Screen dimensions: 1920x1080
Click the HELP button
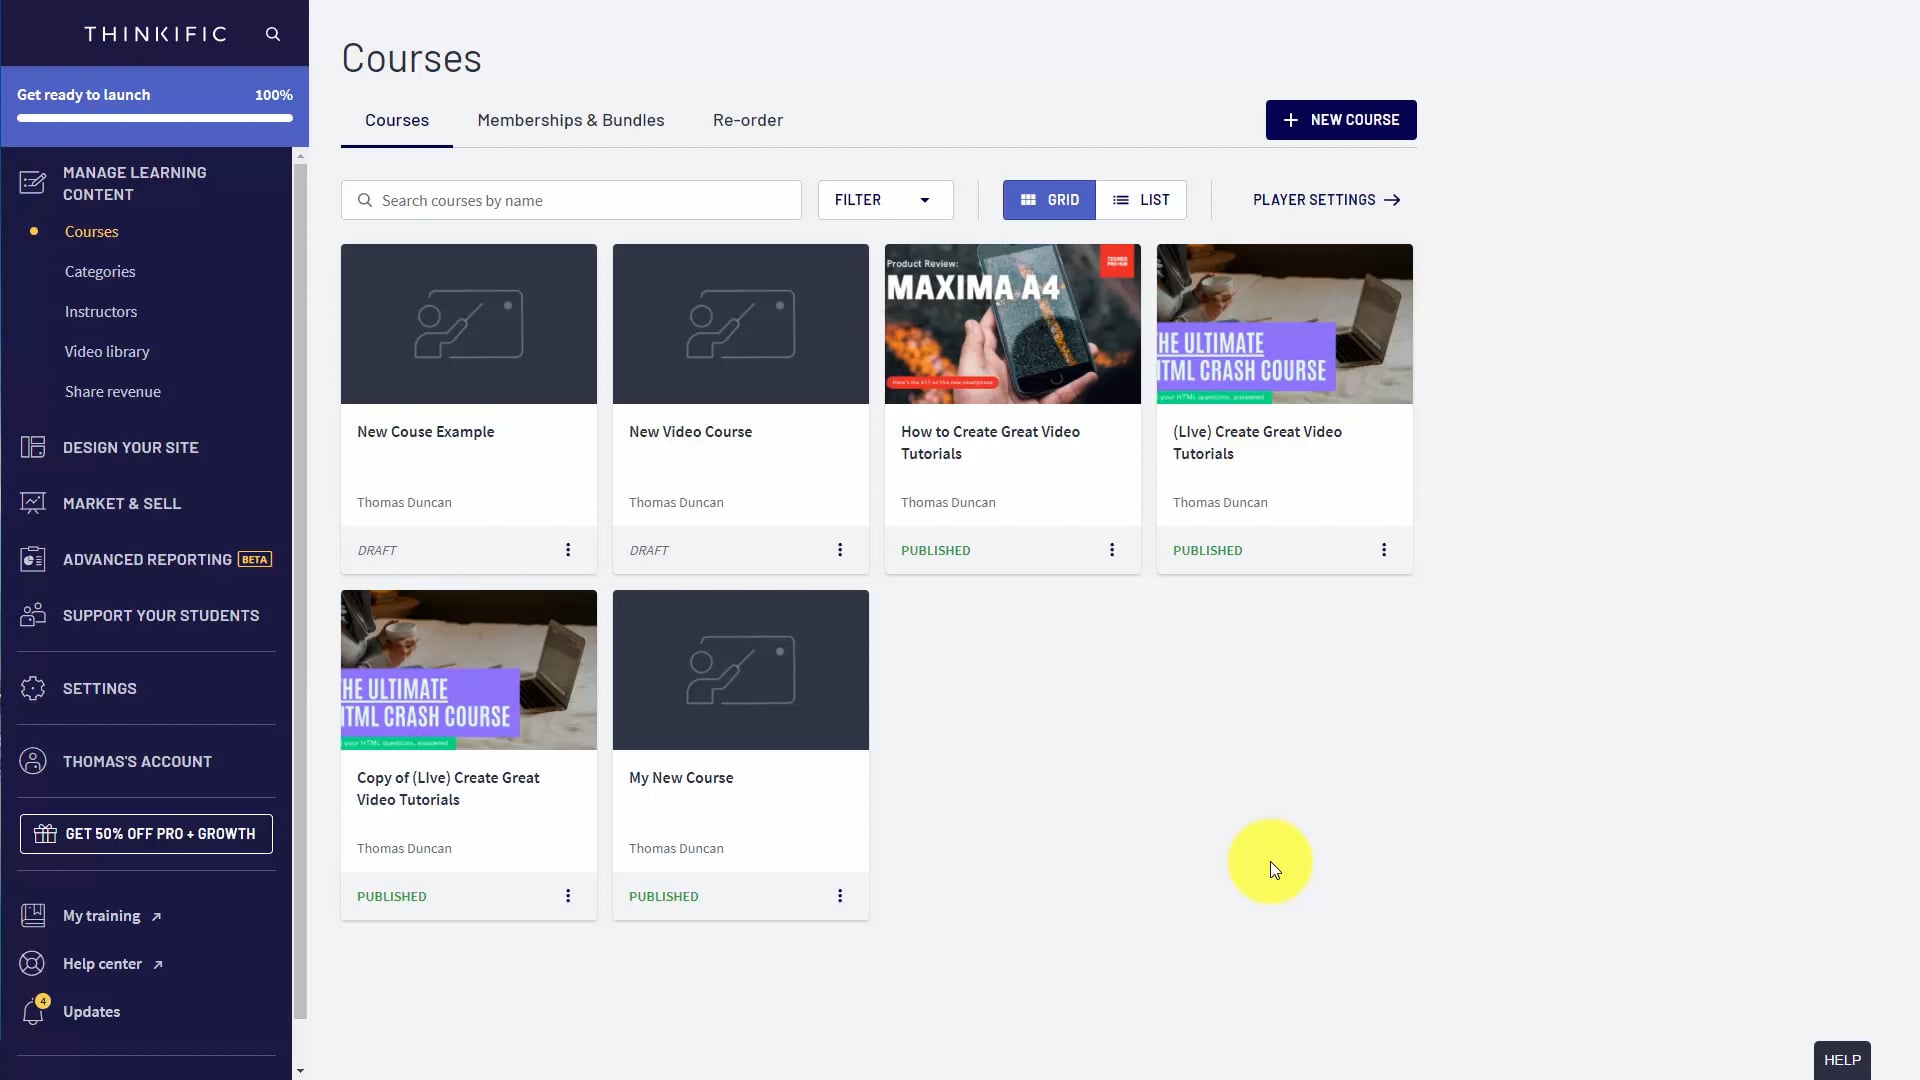(x=1842, y=1060)
